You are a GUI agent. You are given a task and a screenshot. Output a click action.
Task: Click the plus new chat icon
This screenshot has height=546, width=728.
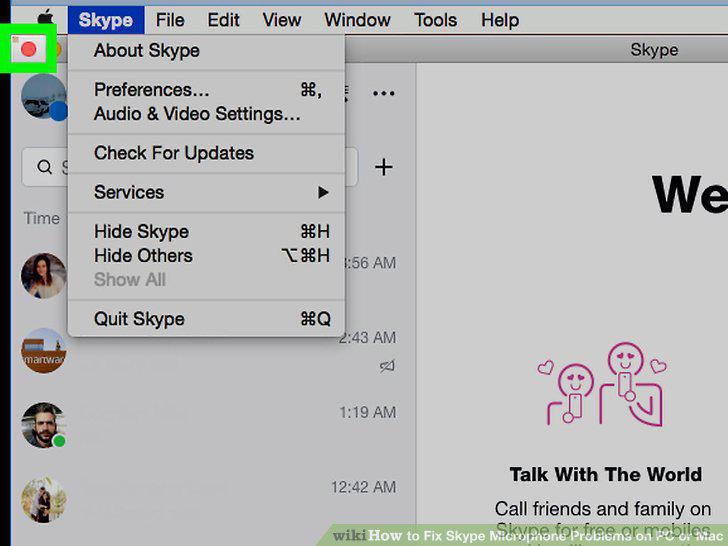tap(384, 167)
